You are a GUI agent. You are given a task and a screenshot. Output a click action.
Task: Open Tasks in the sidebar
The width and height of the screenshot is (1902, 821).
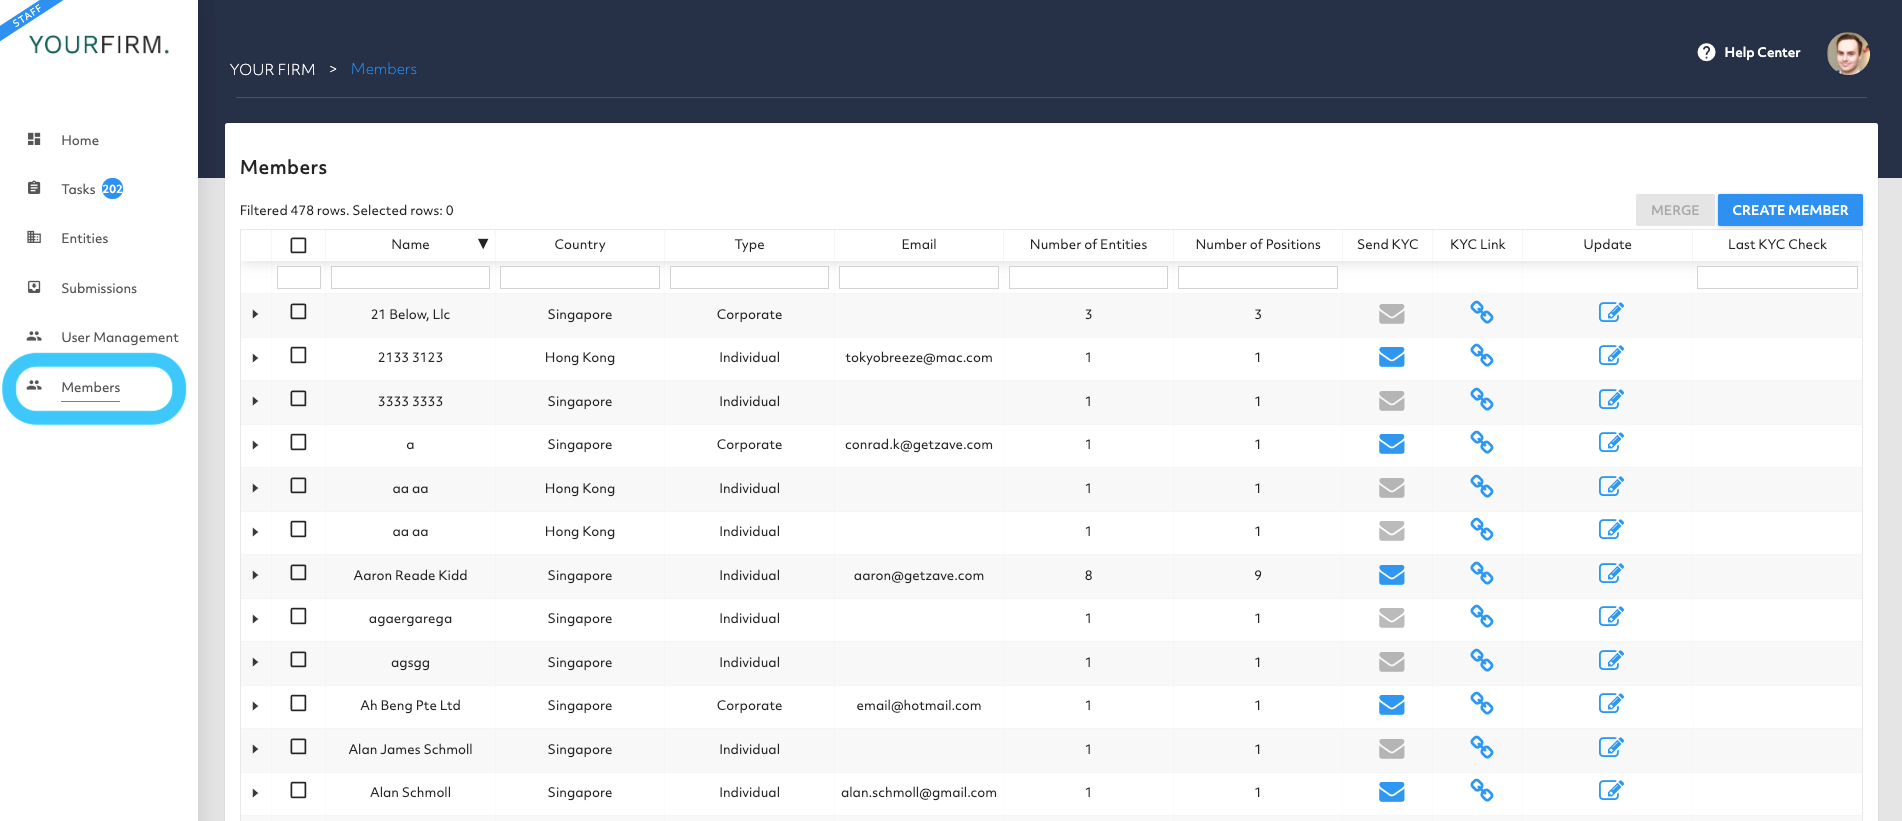tap(78, 189)
